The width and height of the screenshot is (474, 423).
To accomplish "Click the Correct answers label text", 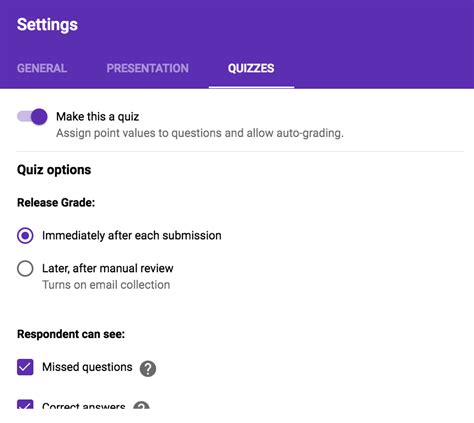I will pyautogui.click(x=84, y=406).
